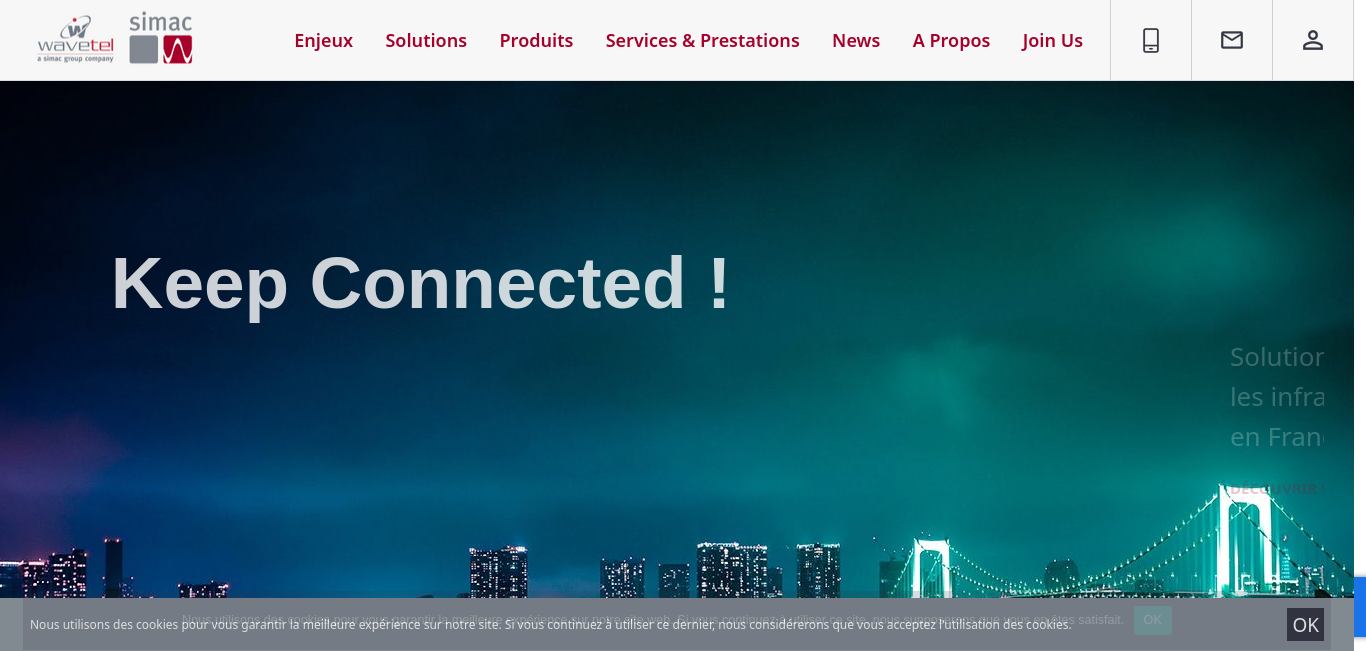
Task: Click the envelope mail icon
Action: click(1232, 40)
